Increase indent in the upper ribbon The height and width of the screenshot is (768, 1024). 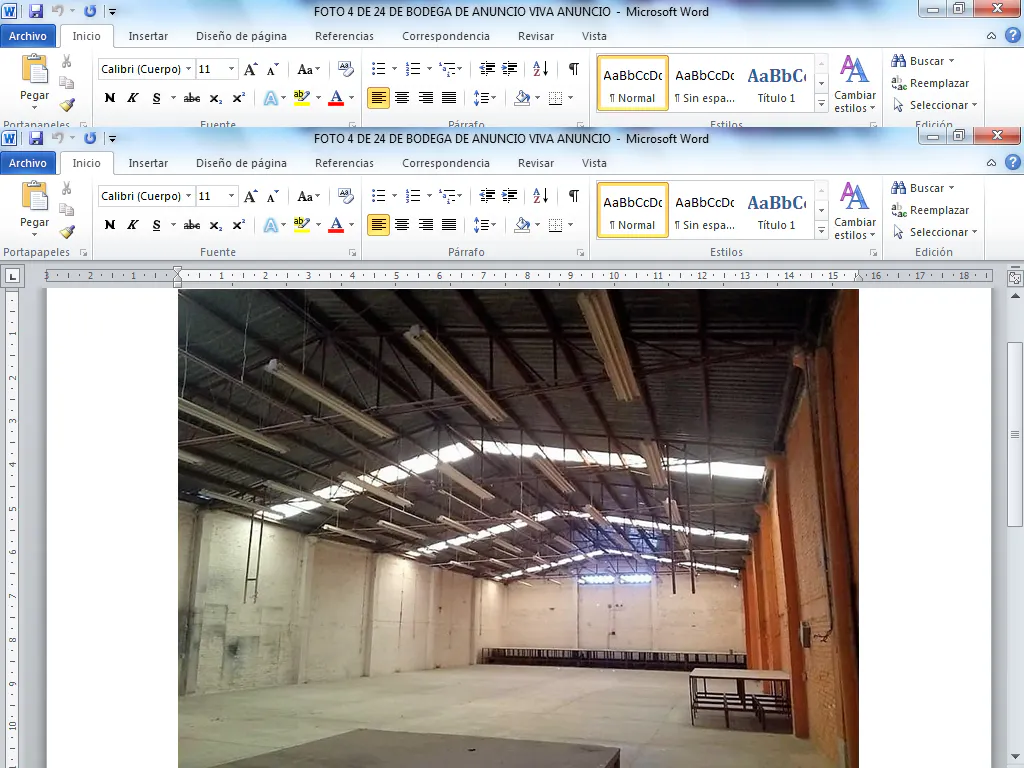(x=509, y=69)
